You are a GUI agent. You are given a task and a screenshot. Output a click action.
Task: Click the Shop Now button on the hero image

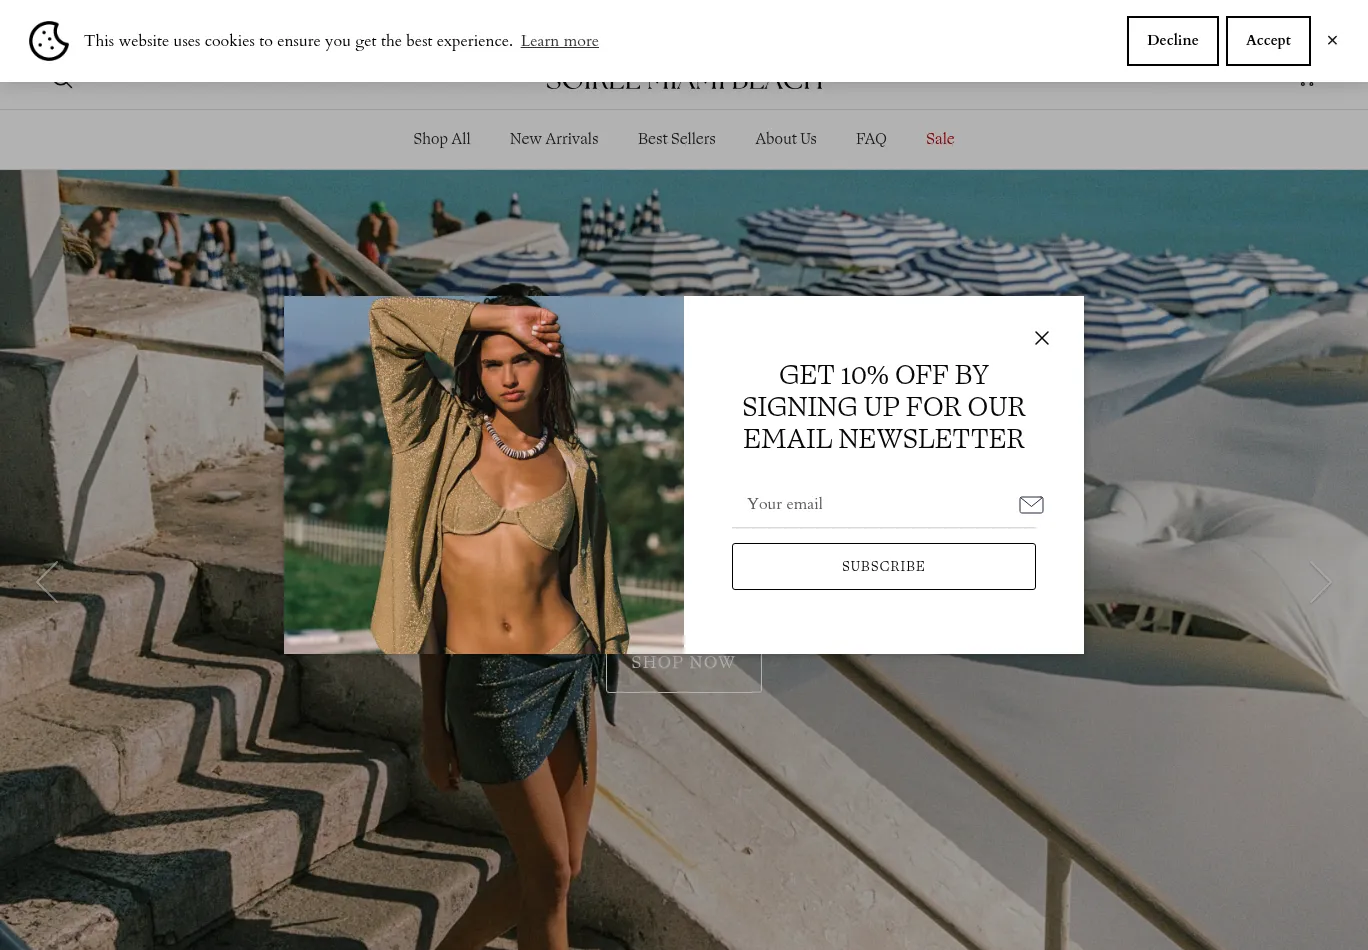pyautogui.click(x=683, y=673)
